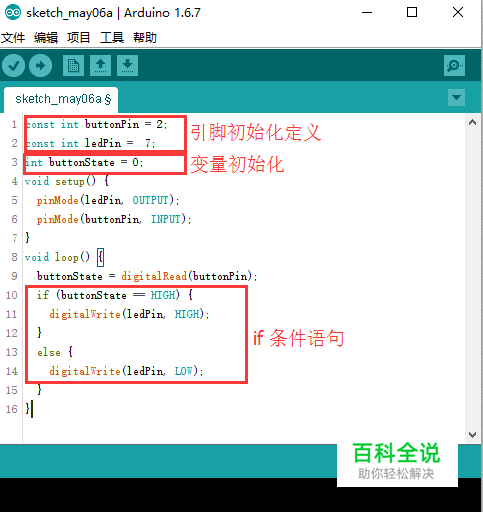Open the 帮助 menu
Image resolution: width=483 pixels, height=512 pixels.
[x=145, y=38]
